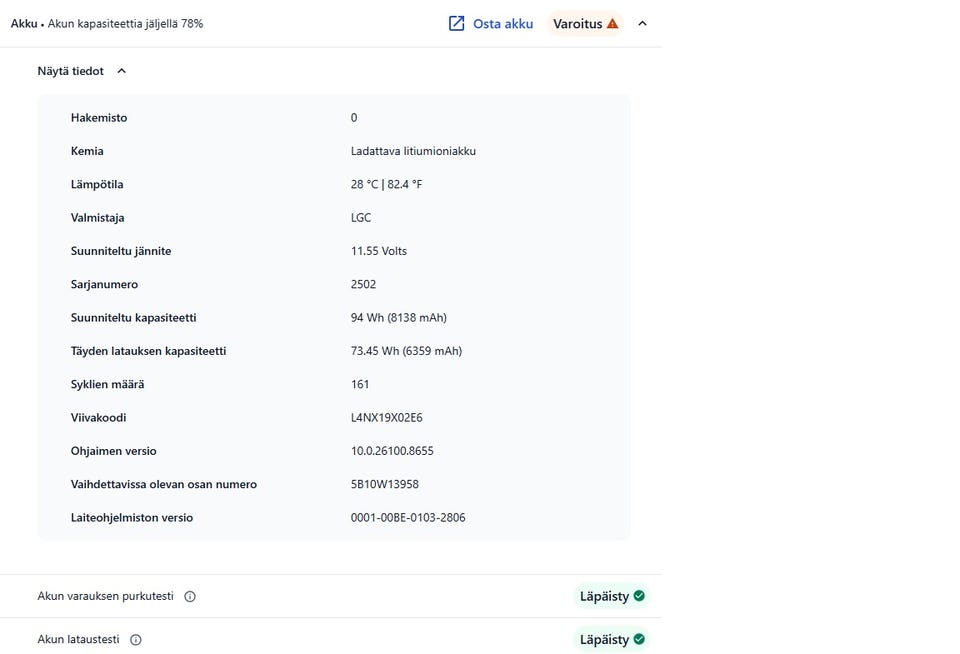Click the Läpäisty badge for purkutesti
960x654 pixels.
612,596
